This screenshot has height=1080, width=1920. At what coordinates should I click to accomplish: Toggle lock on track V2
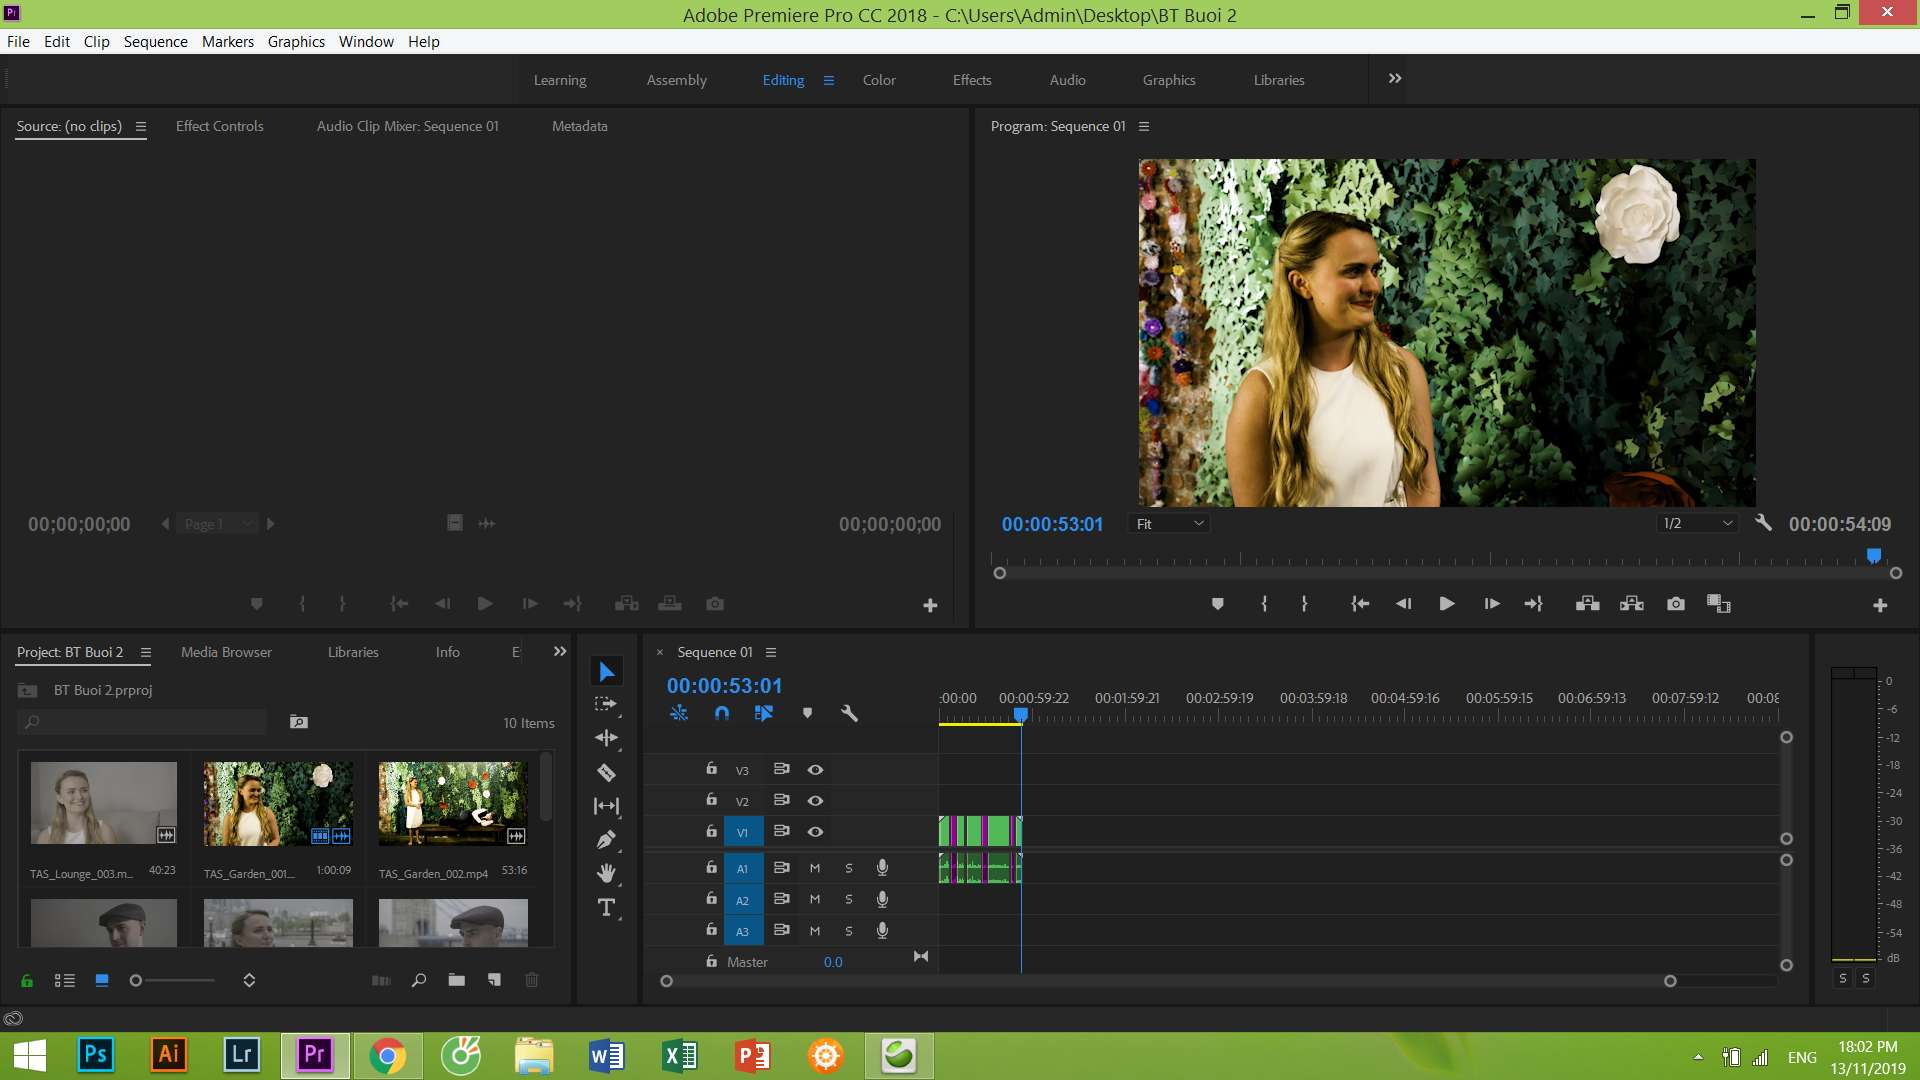711,800
